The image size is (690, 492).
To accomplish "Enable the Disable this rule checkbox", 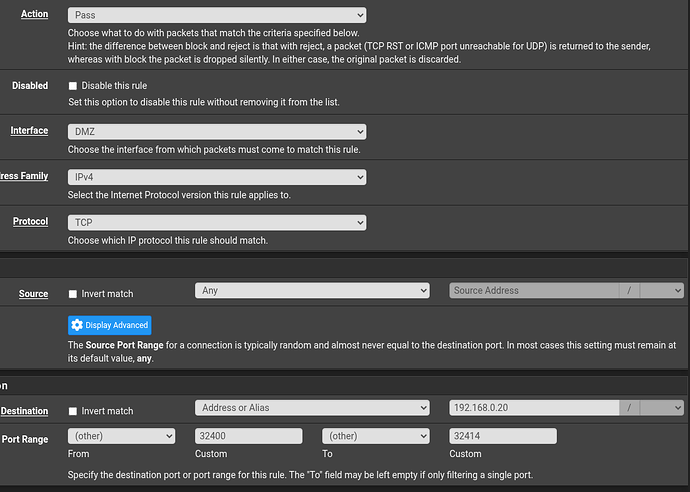I will click(x=73, y=86).
